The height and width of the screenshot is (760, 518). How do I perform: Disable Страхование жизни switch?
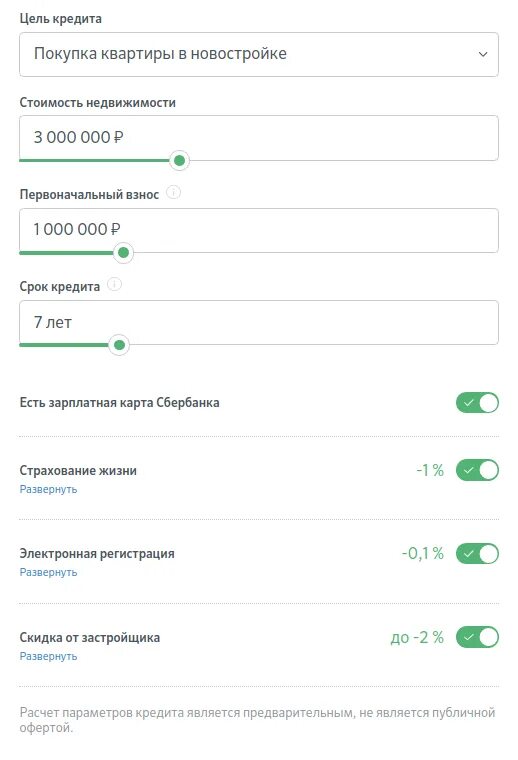coord(477,470)
